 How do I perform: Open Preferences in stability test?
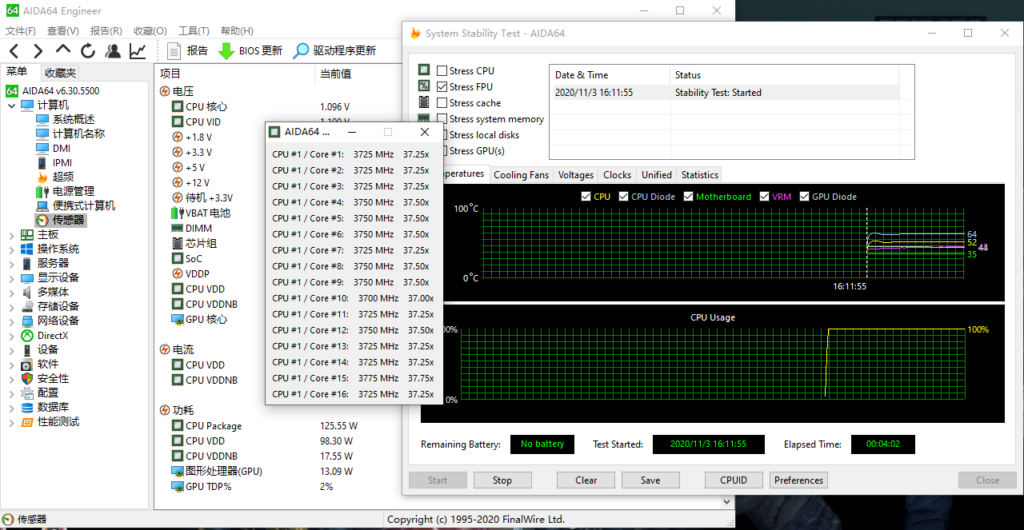coord(799,480)
